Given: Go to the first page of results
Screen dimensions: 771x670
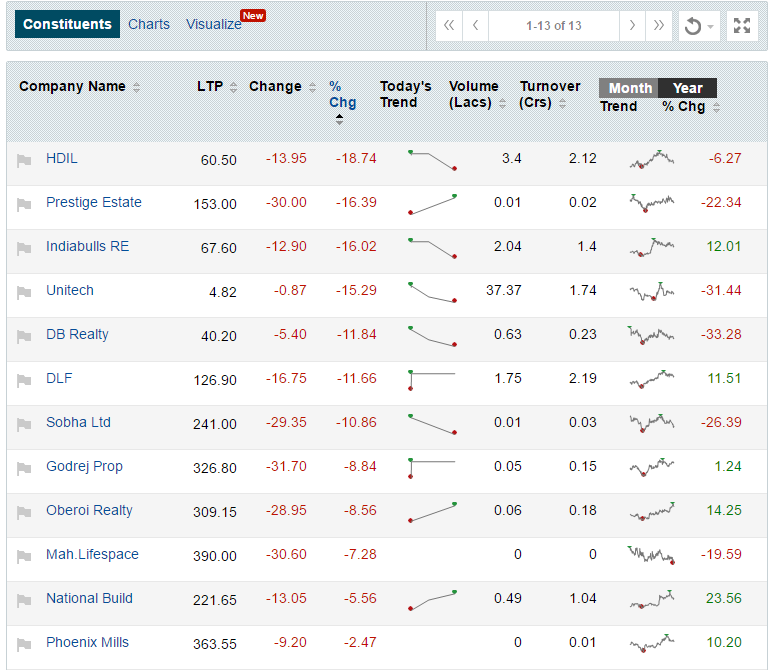Looking at the screenshot, I should point(449,26).
